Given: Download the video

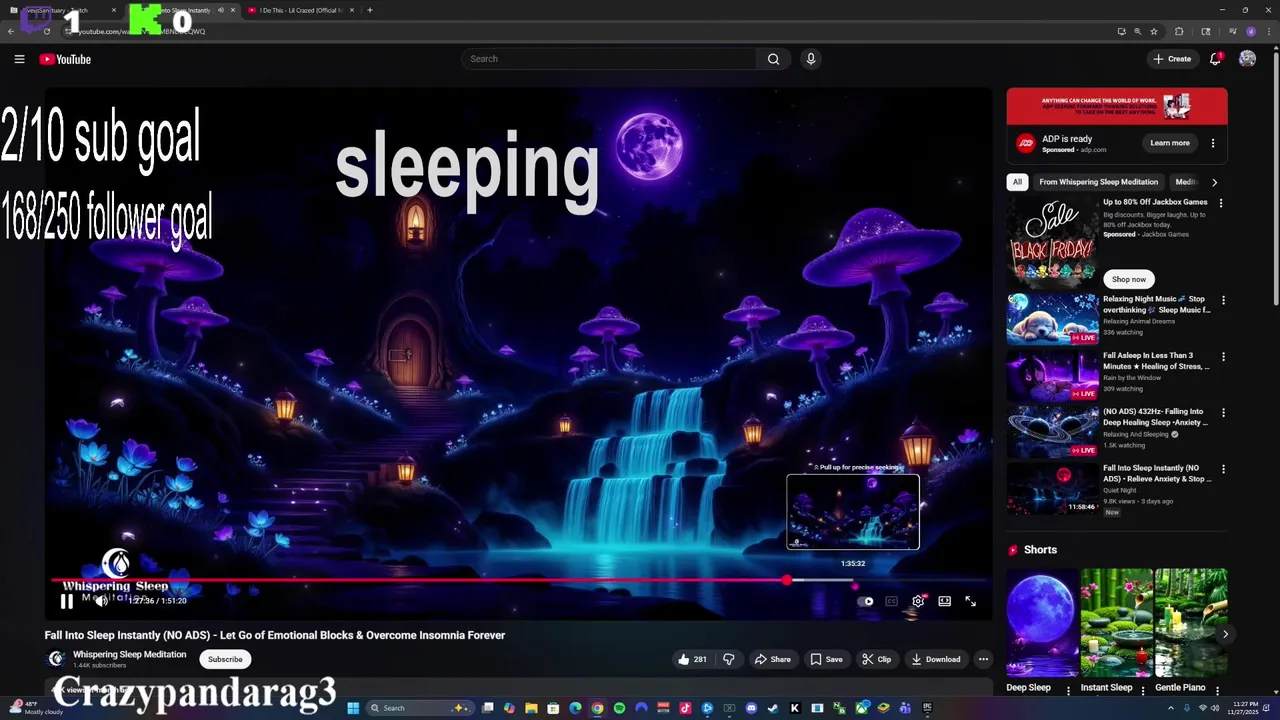Looking at the screenshot, I should tap(936, 659).
